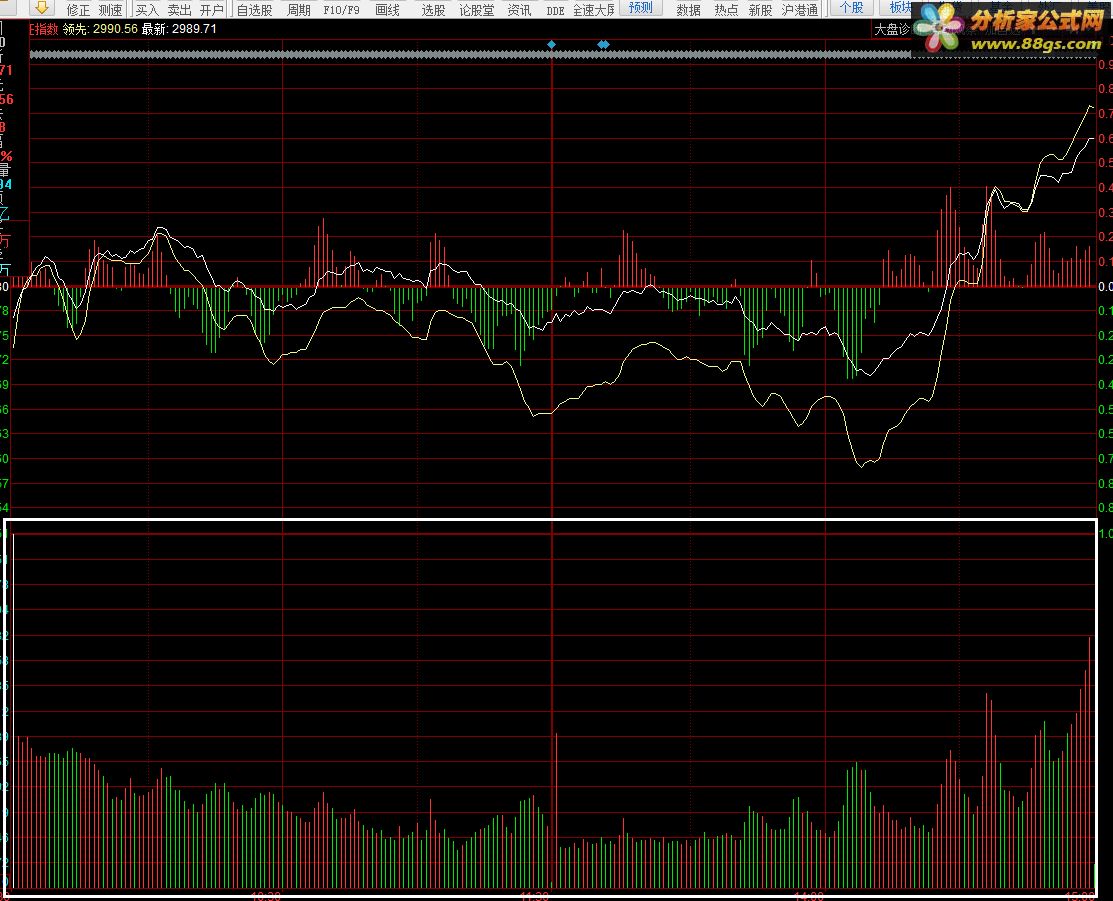Open the F10/F9 info item
The image size is (1113, 901).
(x=341, y=10)
